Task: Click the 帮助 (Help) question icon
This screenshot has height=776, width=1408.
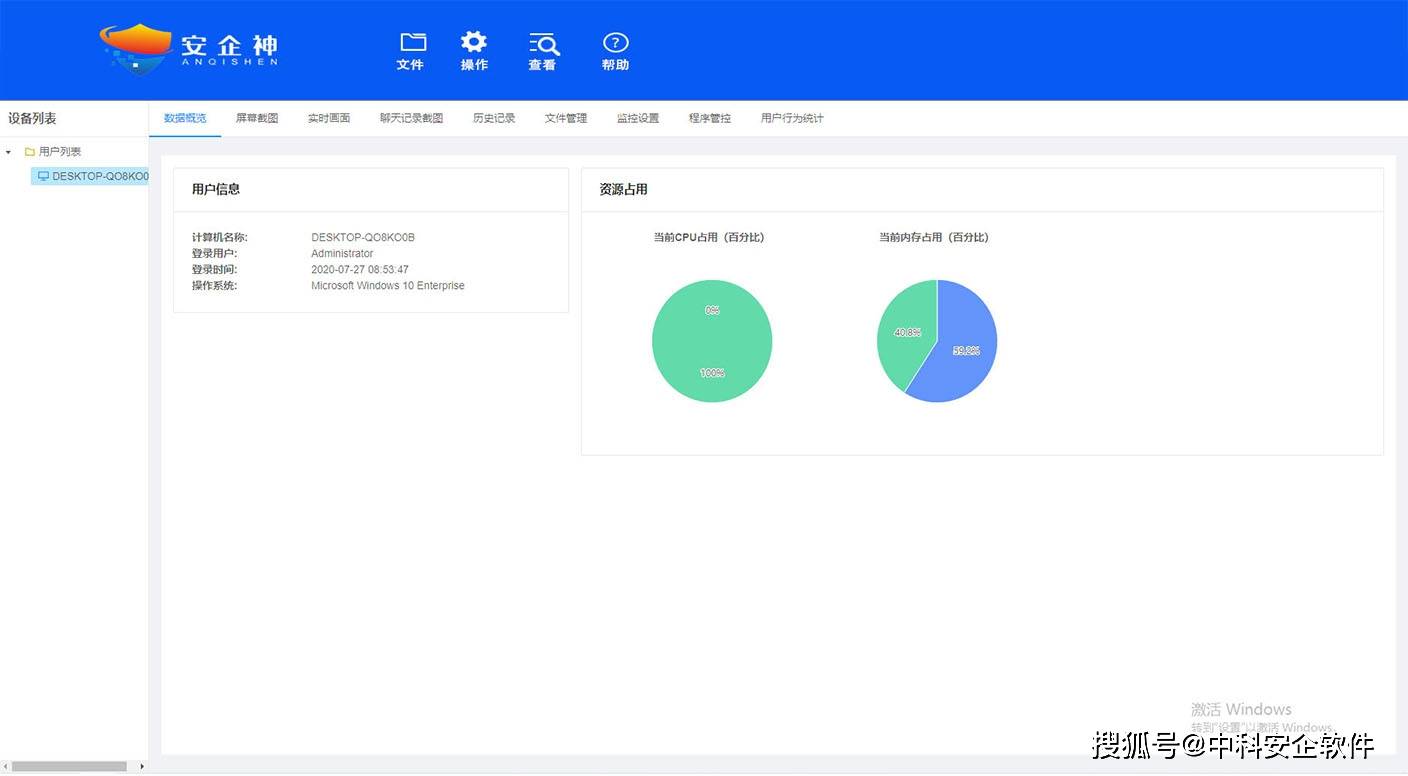Action: tap(615, 43)
